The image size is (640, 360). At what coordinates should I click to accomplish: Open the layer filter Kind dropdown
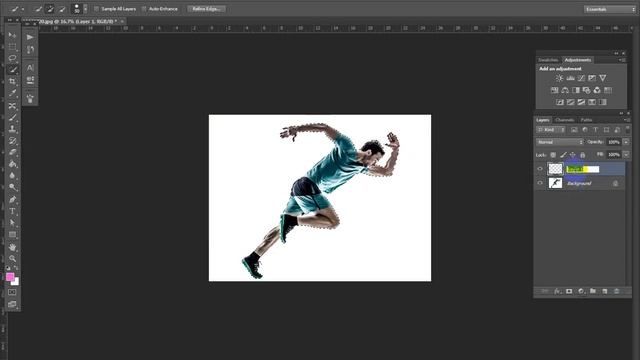pyautogui.click(x=551, y=130)
